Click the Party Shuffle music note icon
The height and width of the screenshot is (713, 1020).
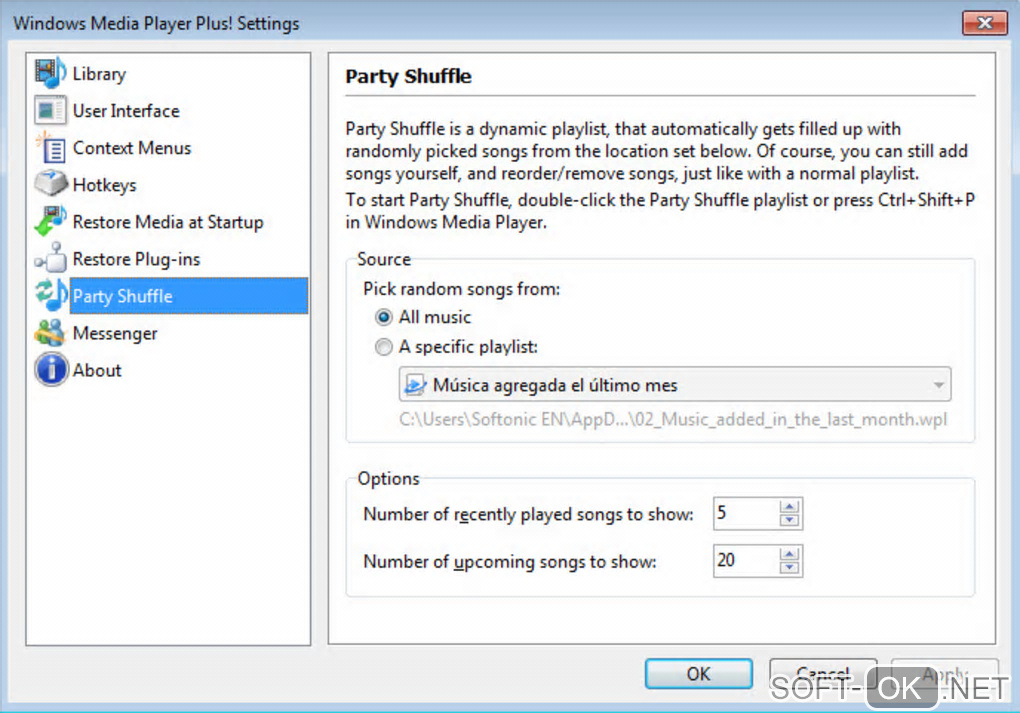click(51, 295)
